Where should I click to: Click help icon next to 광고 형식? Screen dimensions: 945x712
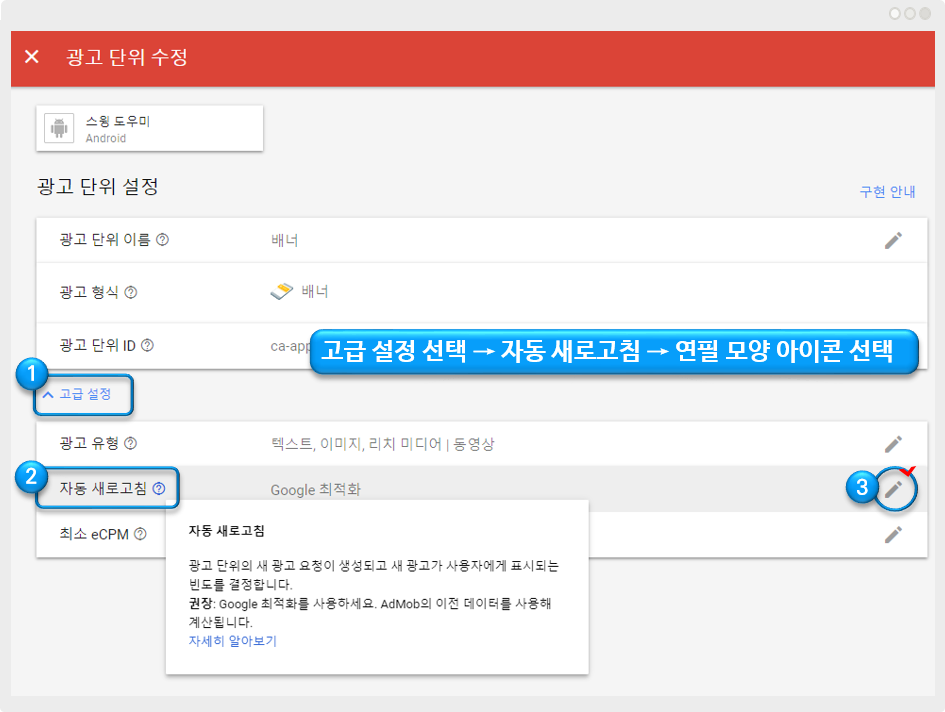click(130, 292)
